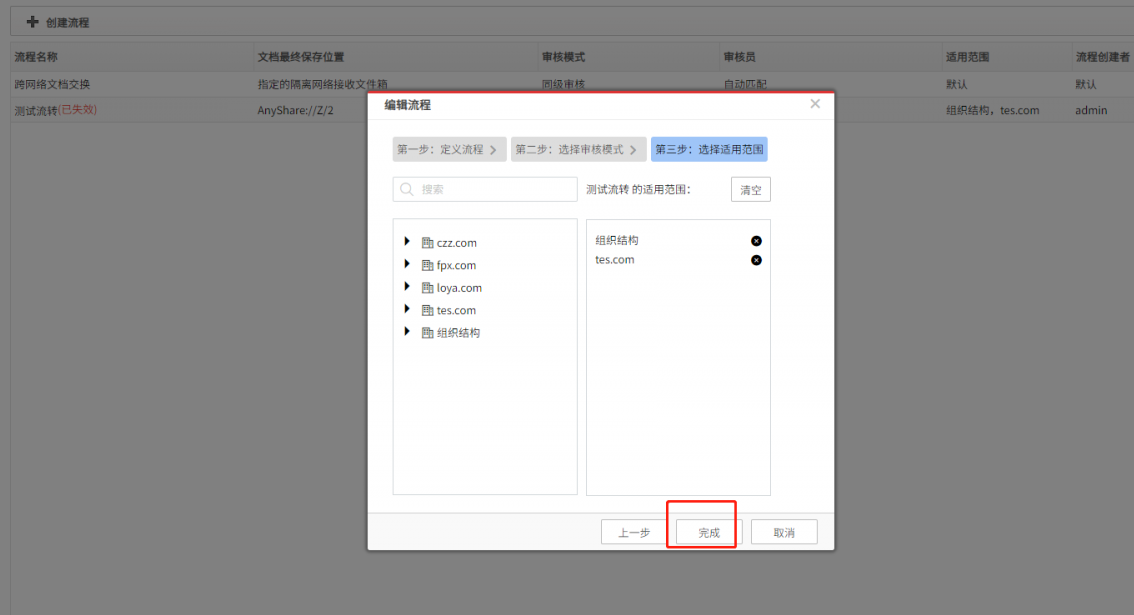Click the plus icon beside 创建流程
This screenshot has width=1134, height=615.
click(32, 22)
